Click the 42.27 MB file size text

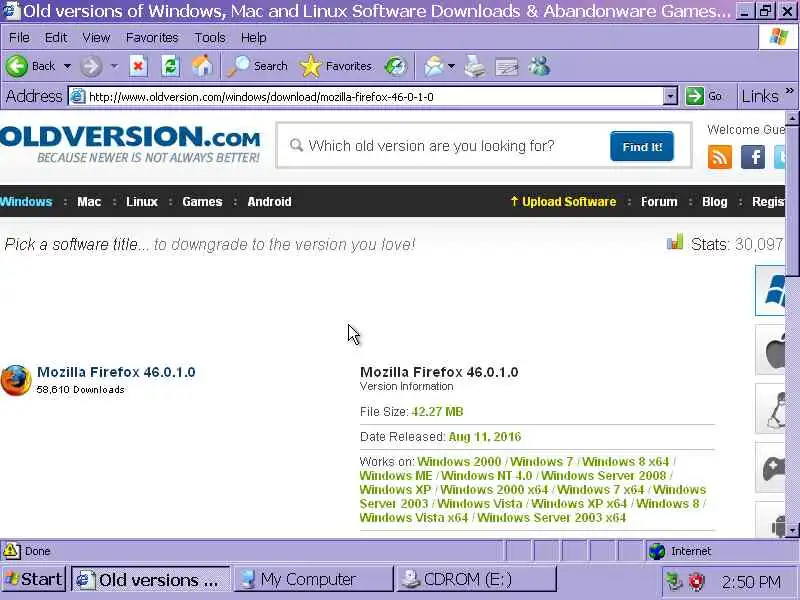pos(437,412)
